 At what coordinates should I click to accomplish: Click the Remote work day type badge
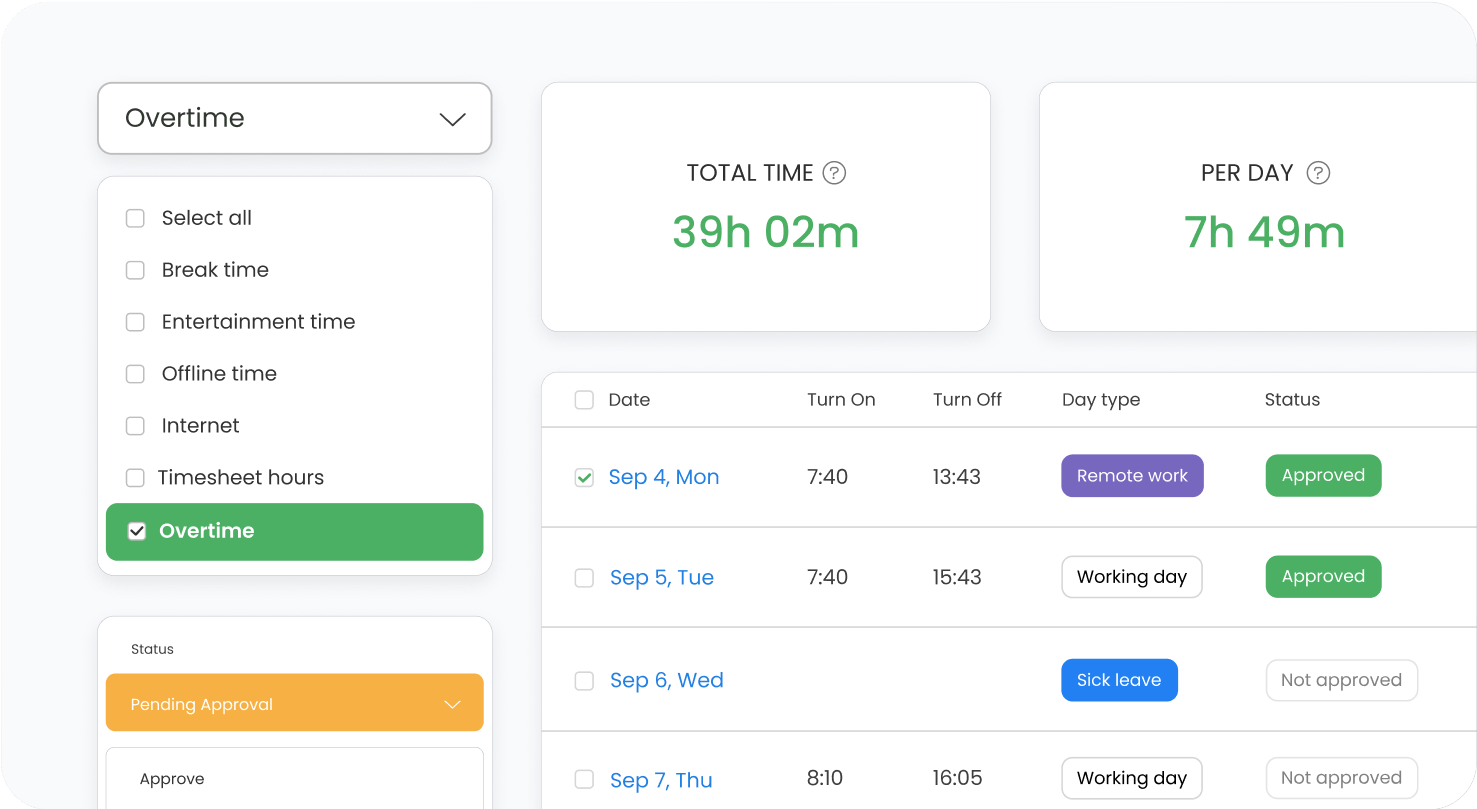1132,476
